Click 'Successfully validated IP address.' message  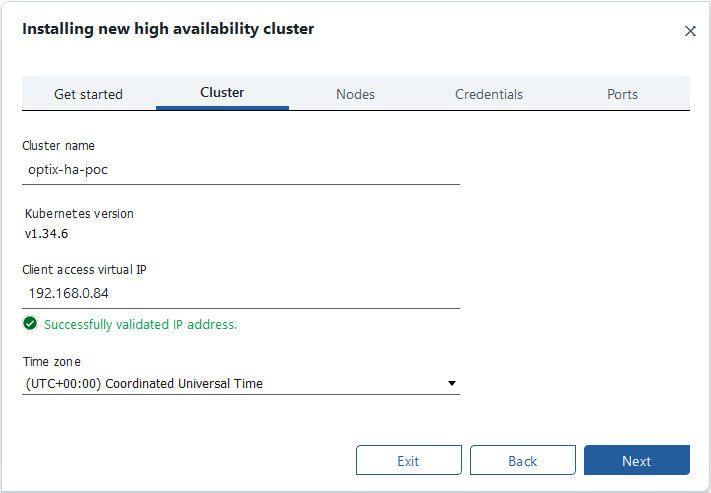141,325
